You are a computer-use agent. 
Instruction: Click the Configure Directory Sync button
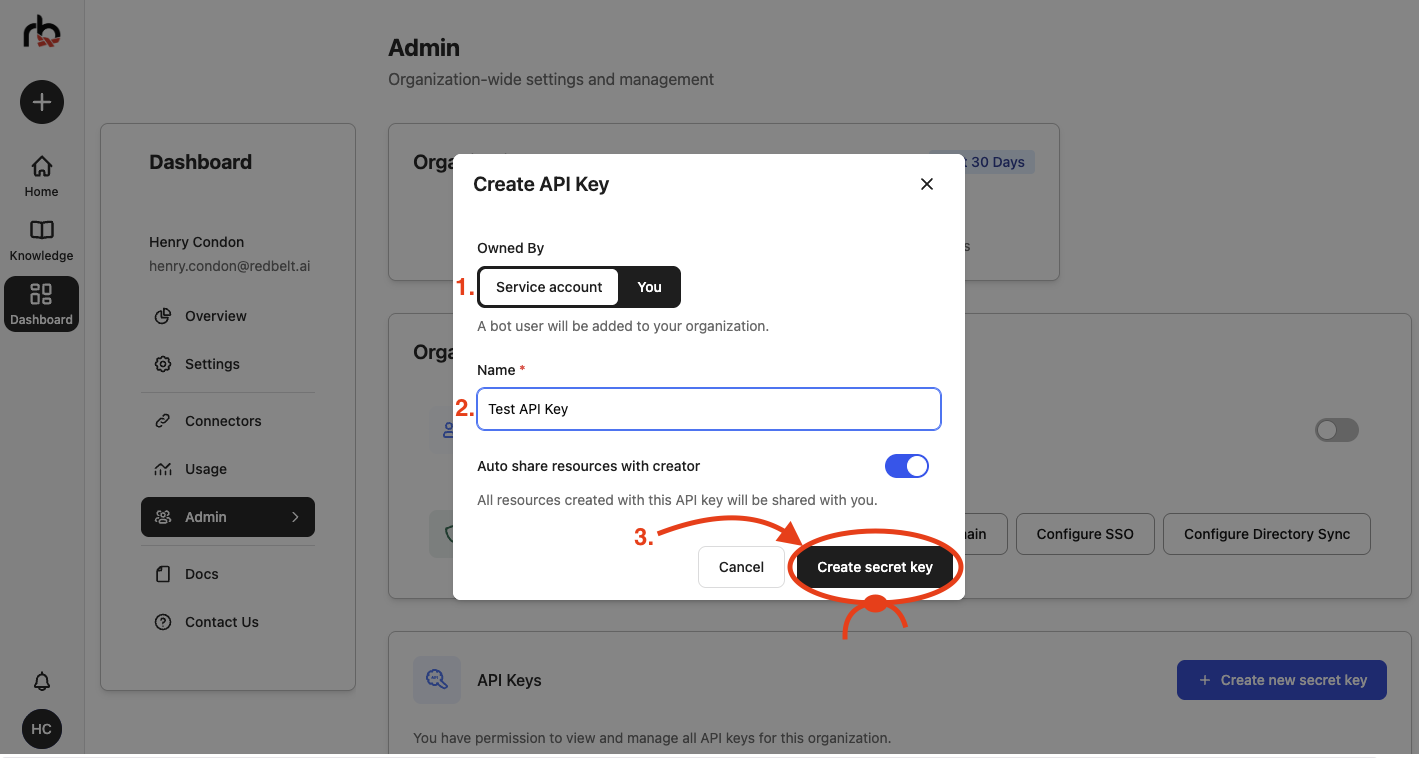click(1266, 534)
